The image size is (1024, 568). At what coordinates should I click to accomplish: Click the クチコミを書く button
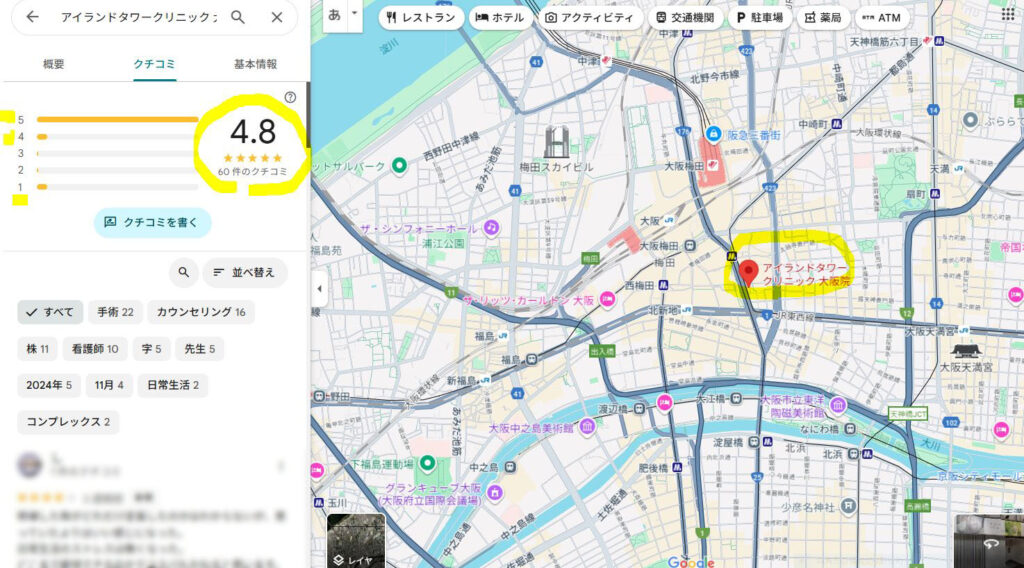click(152, 223)
